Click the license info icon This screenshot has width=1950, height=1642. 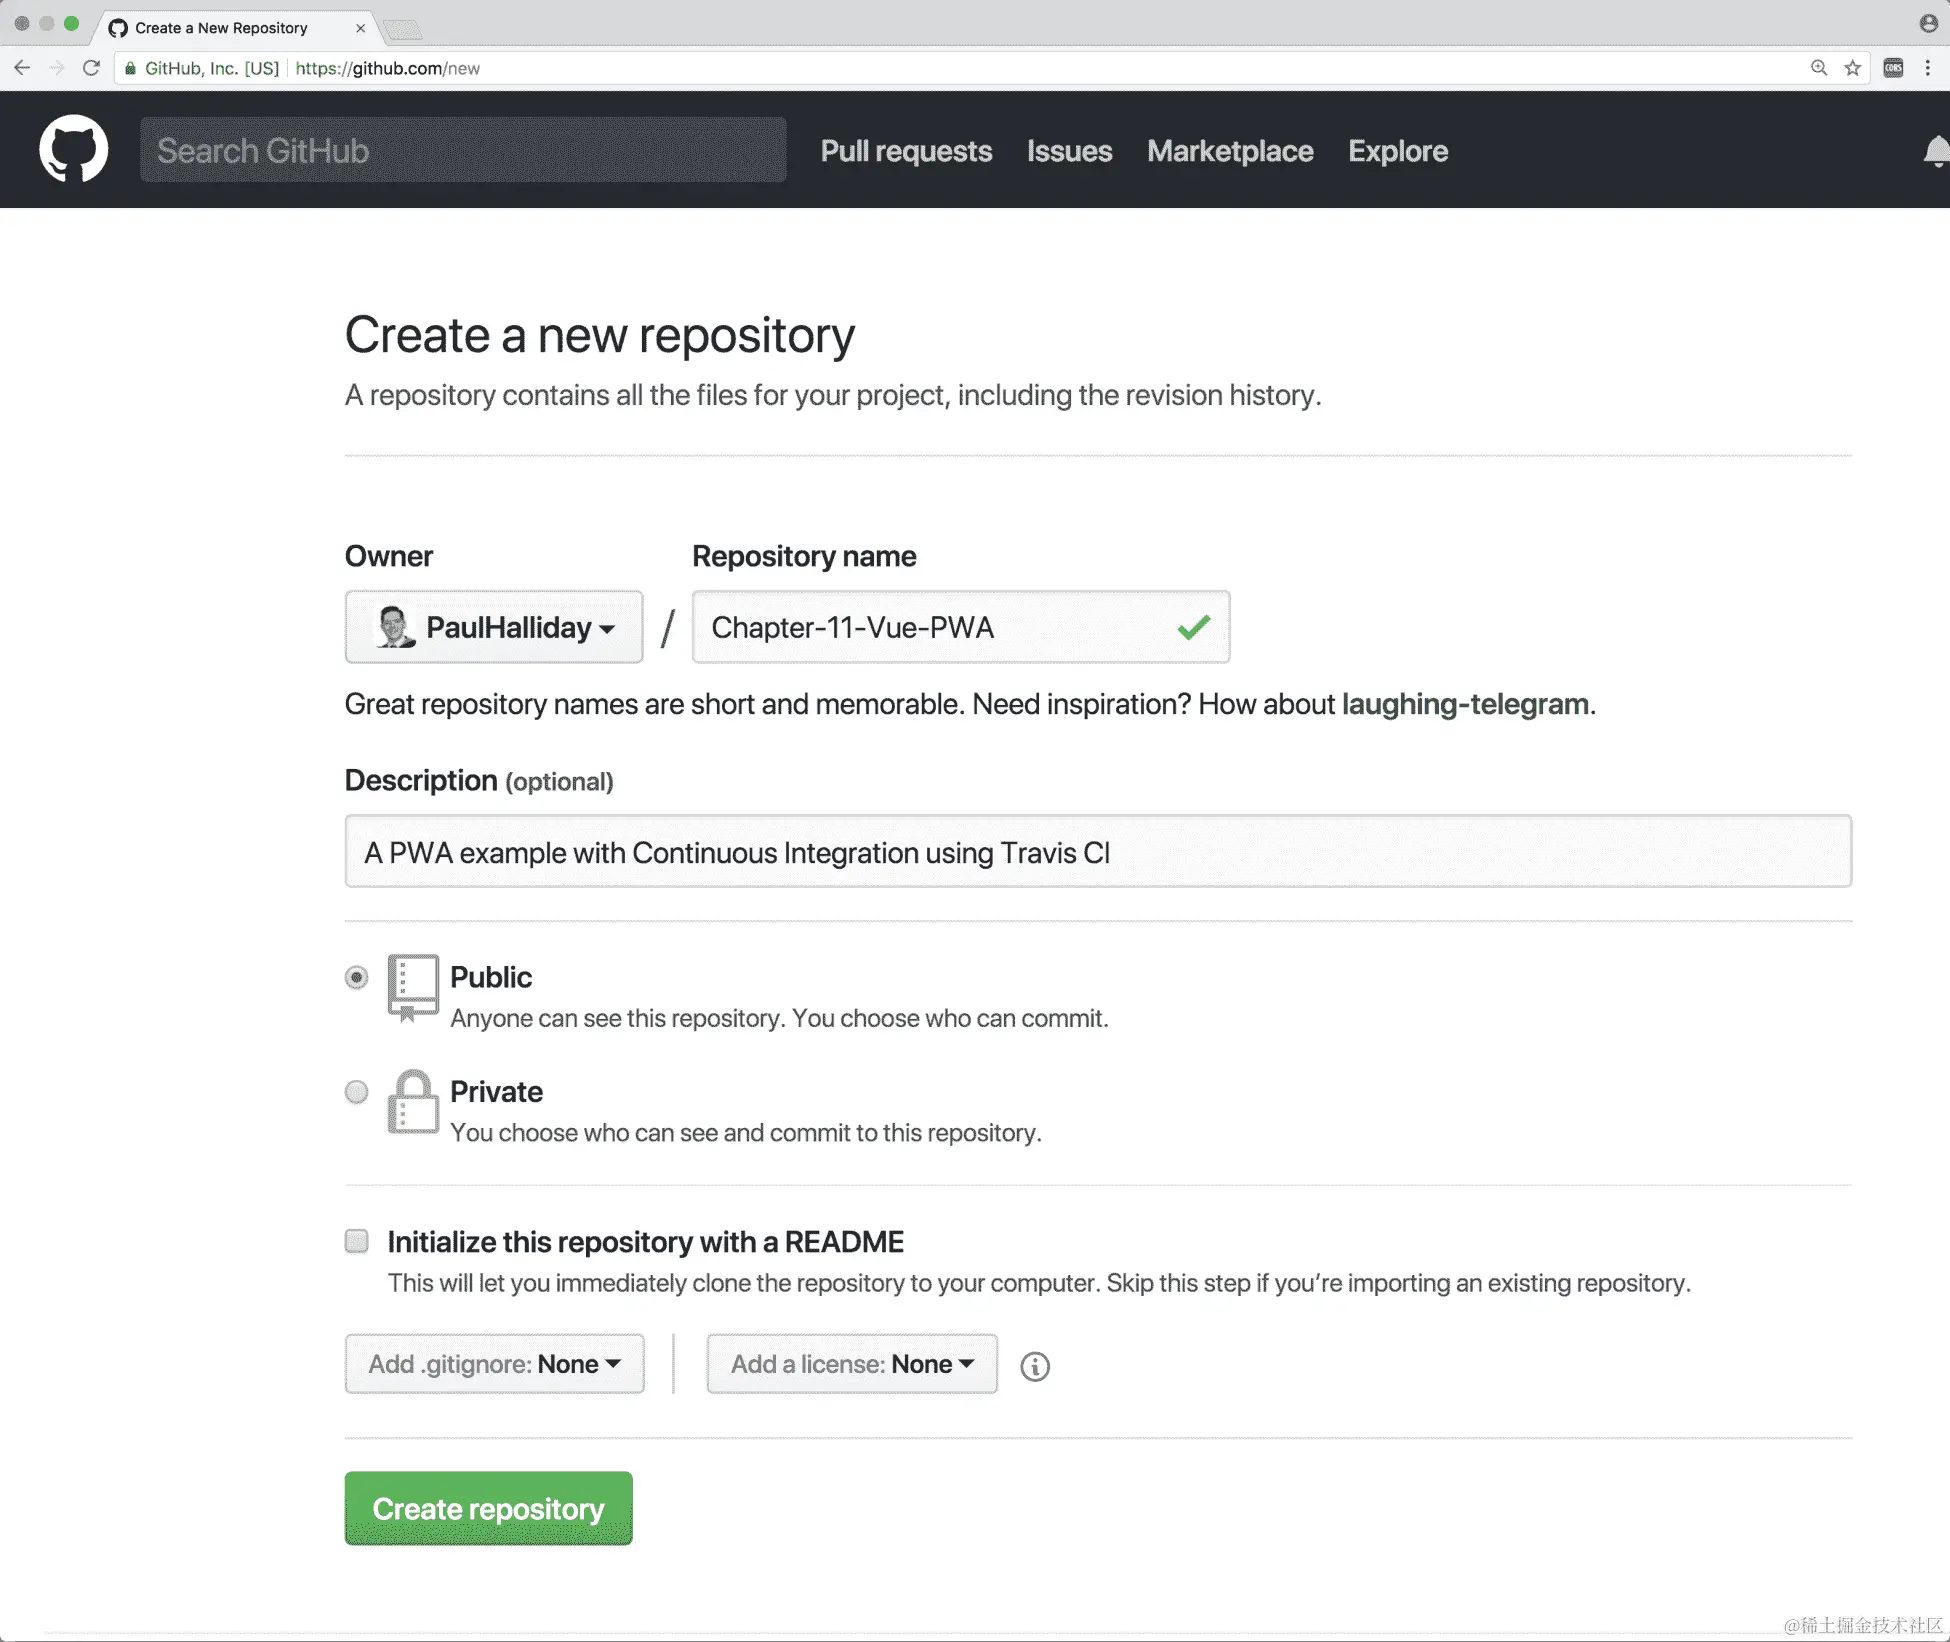pyautogui.click(x=1035, y=1366)
